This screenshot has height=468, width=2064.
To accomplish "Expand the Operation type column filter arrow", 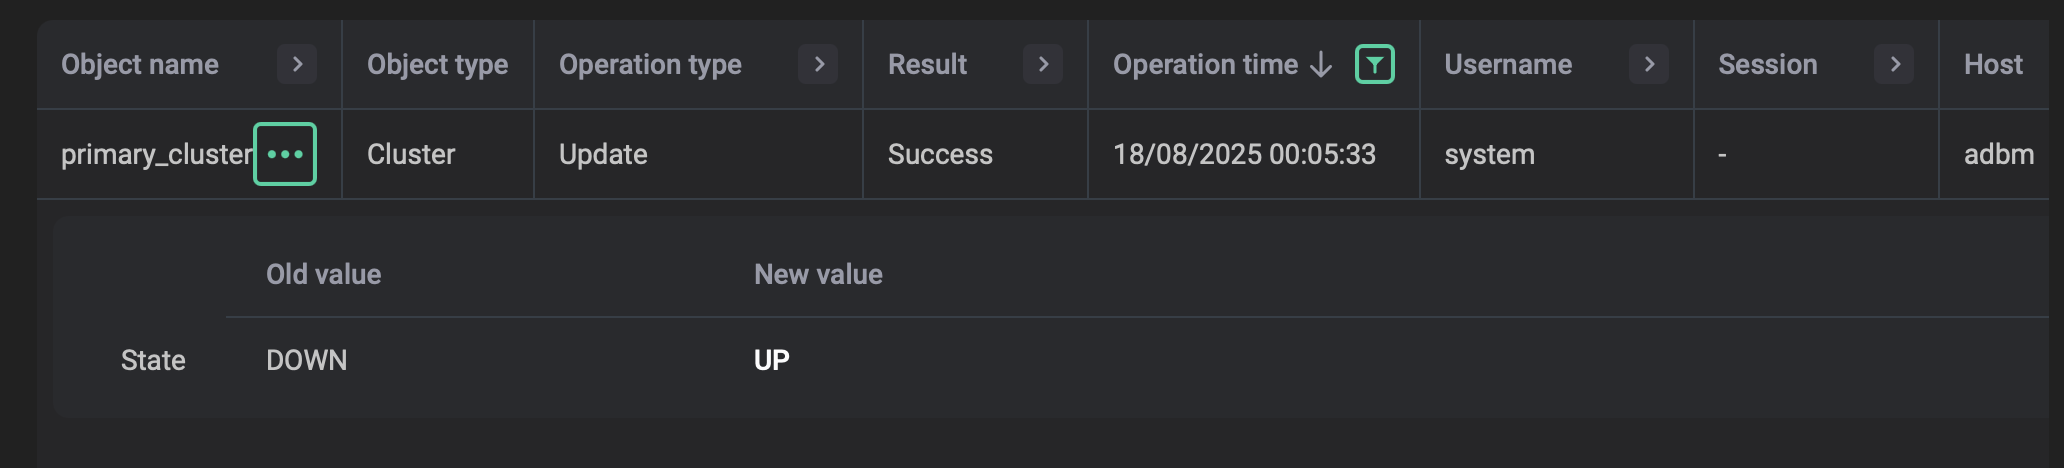I will tap(818, 64).
